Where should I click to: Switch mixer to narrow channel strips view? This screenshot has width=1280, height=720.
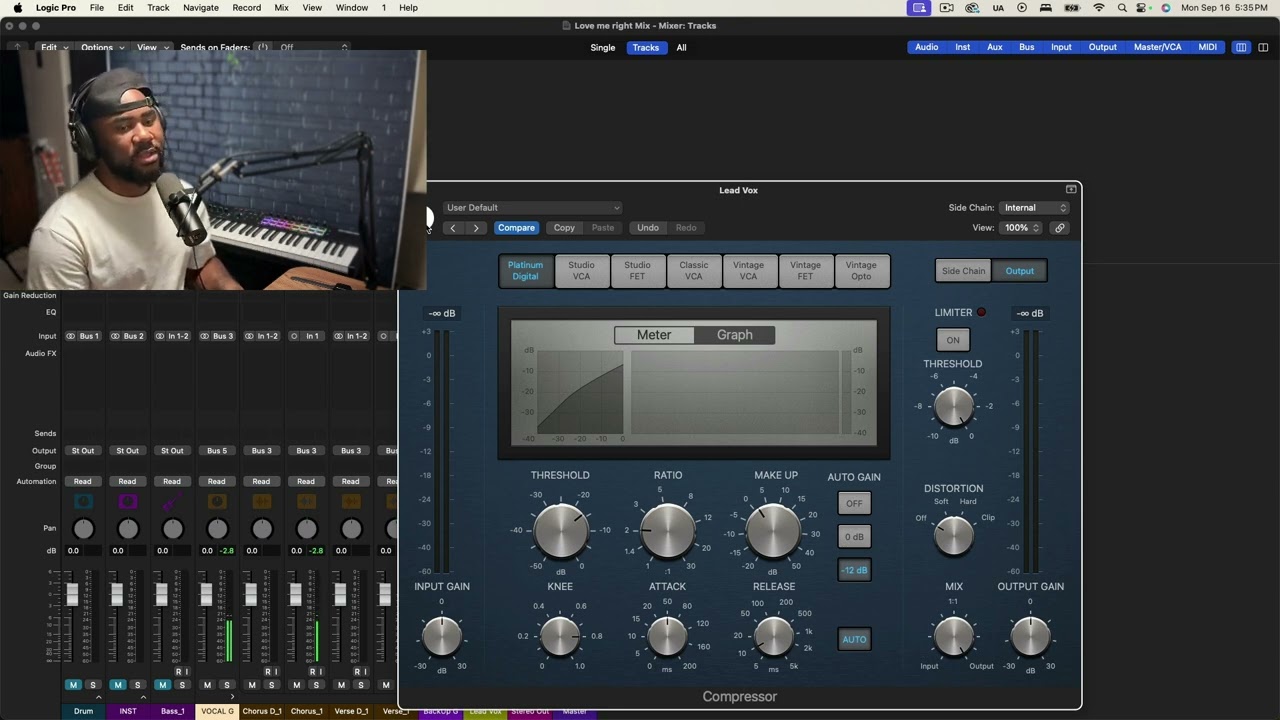click(x=1241, y=47)
